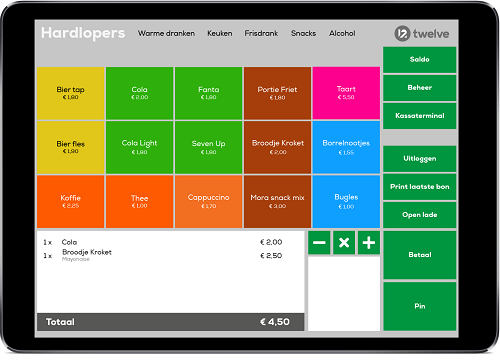Screen dimensions: 500x360
Task: Remove item with the X button
Action: pos(344,243)
